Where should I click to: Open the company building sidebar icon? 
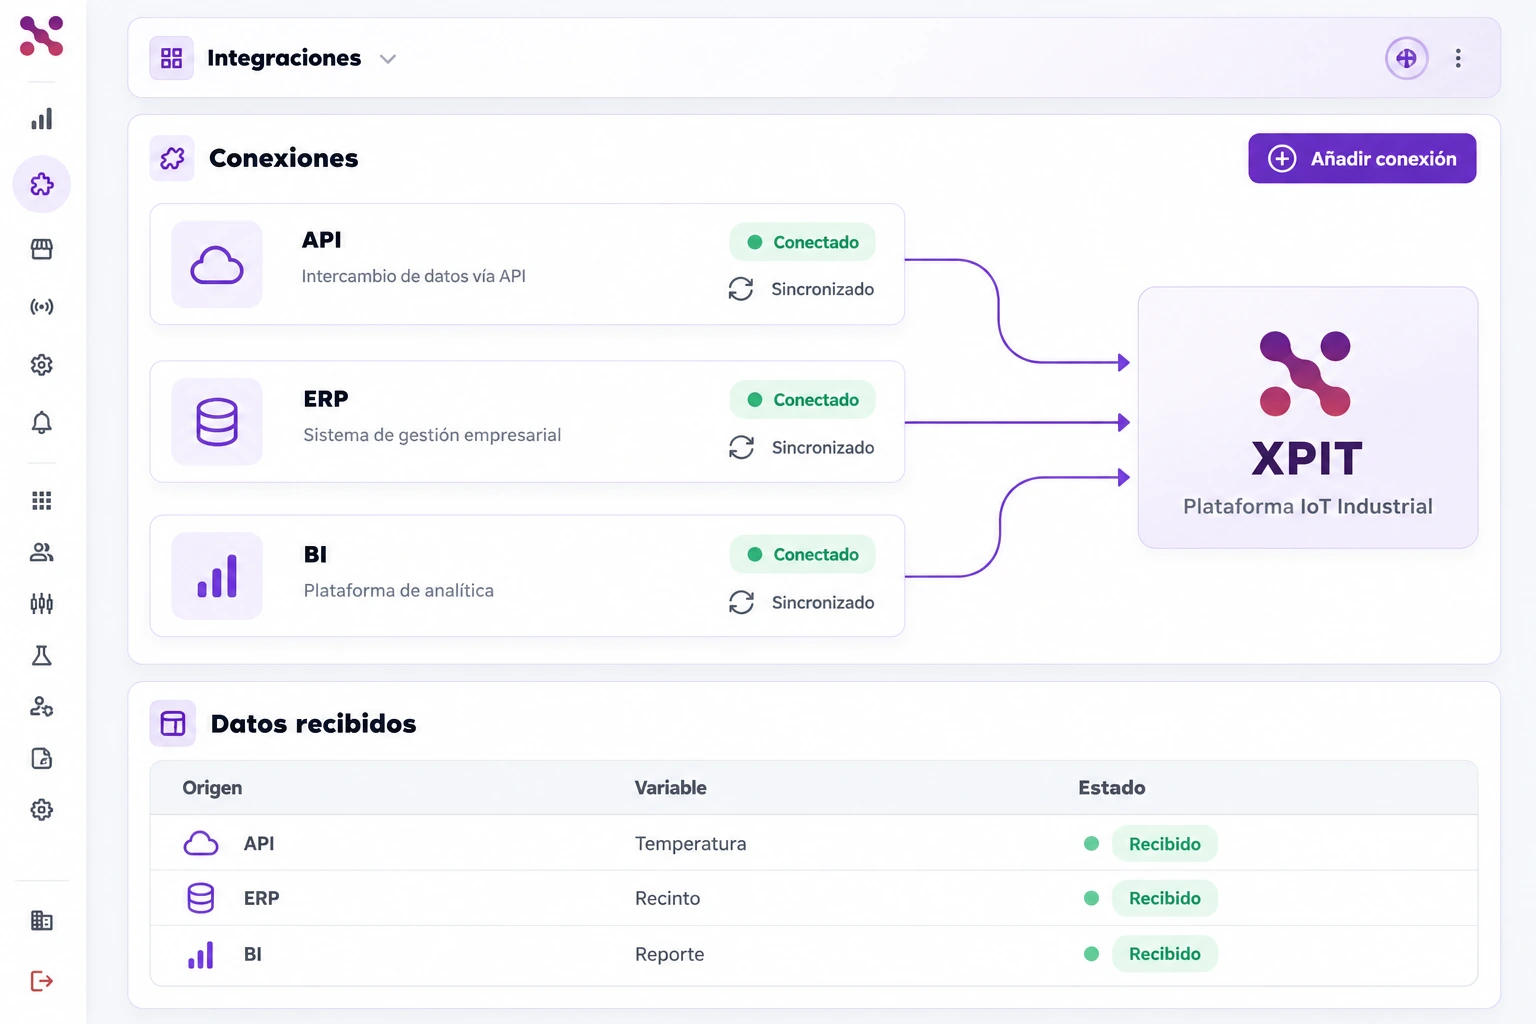pyautogui.click(x=41, y=920)
